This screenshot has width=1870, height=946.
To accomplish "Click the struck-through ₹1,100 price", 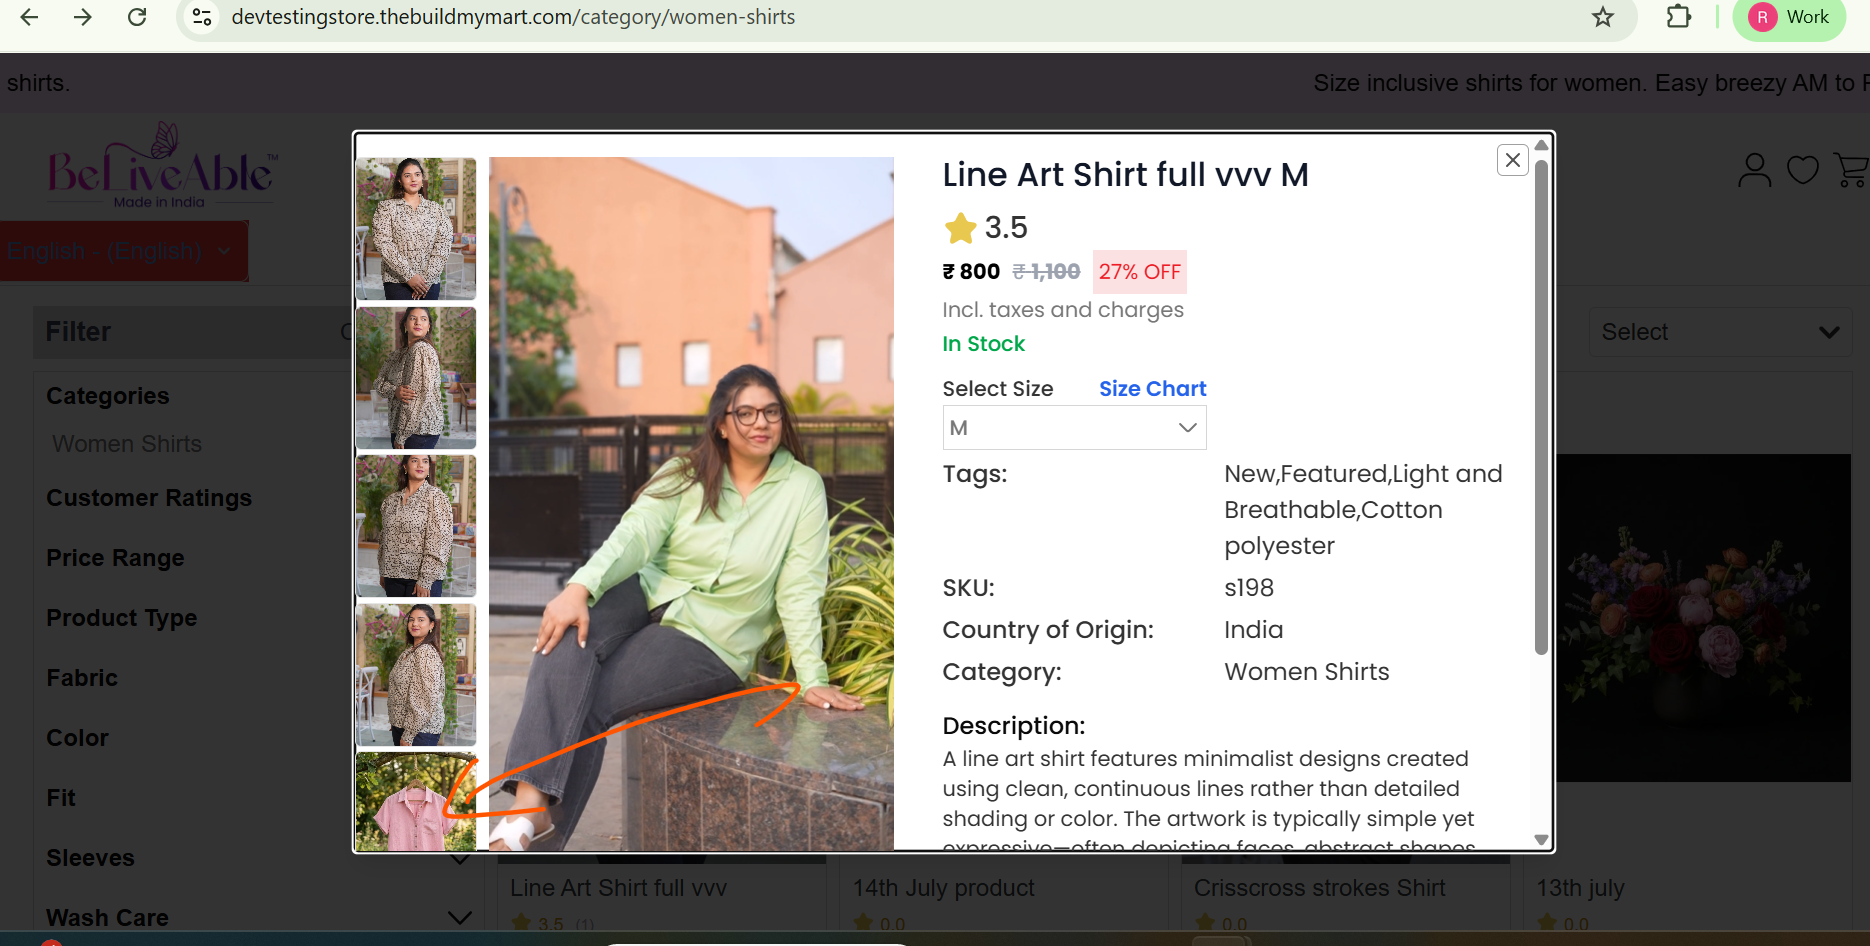I will coord(1046,272).
